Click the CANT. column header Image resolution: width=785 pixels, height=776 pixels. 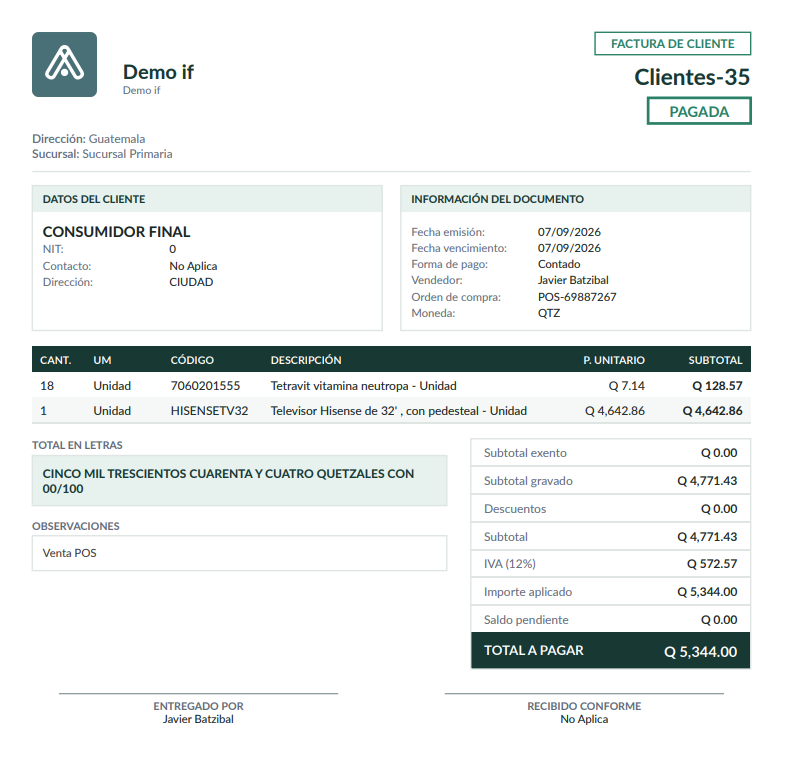pyautogui.click(x=56, y=360)
